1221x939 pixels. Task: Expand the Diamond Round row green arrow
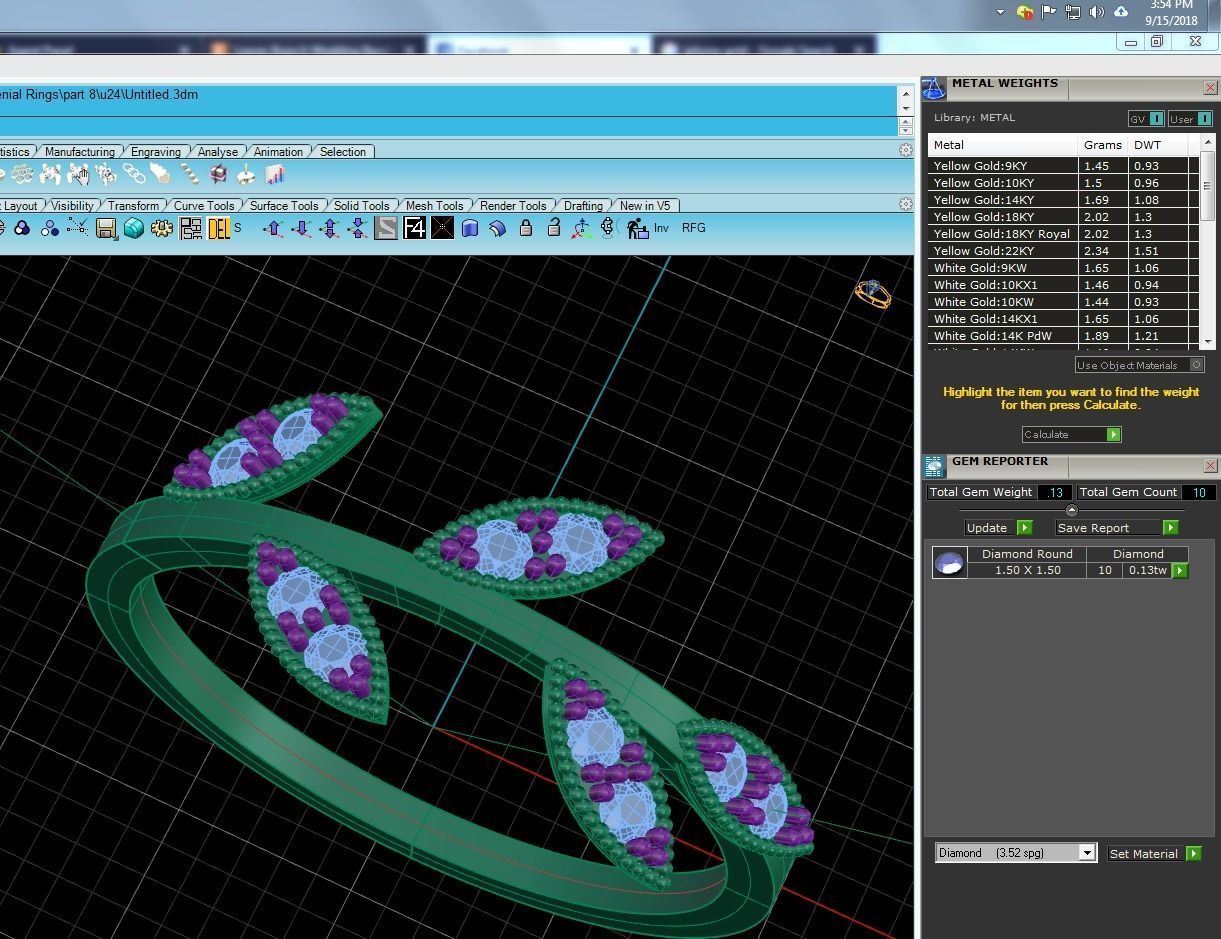point(1180,570)
